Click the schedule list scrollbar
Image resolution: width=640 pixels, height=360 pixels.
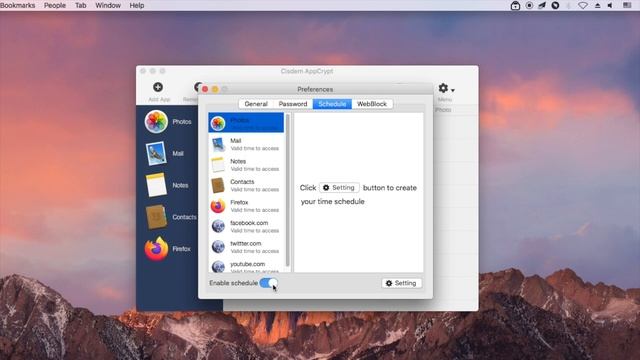[287, 190]
